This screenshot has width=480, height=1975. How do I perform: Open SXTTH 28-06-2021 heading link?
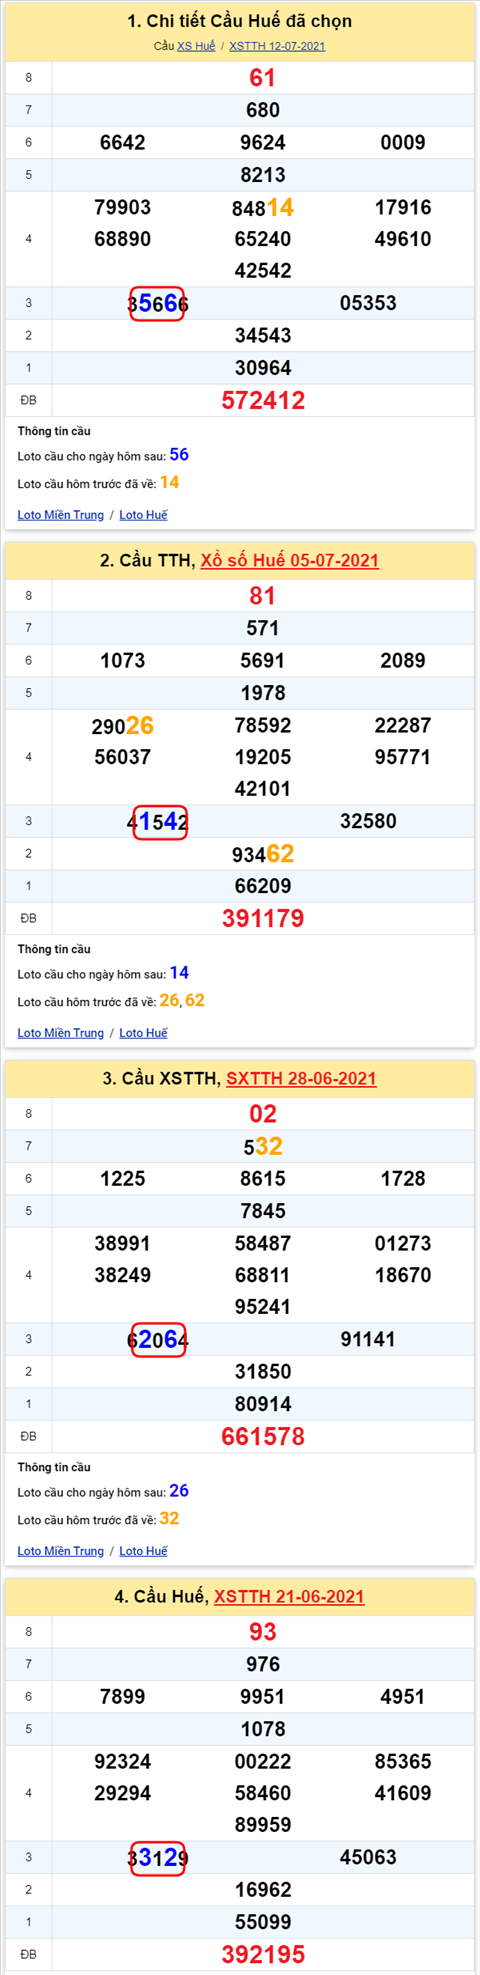301,1078
